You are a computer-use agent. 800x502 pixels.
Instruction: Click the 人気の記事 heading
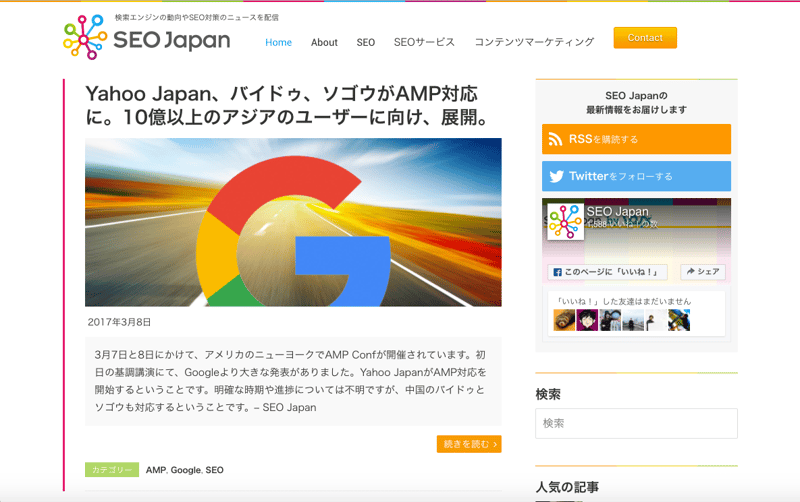point(567,487)
